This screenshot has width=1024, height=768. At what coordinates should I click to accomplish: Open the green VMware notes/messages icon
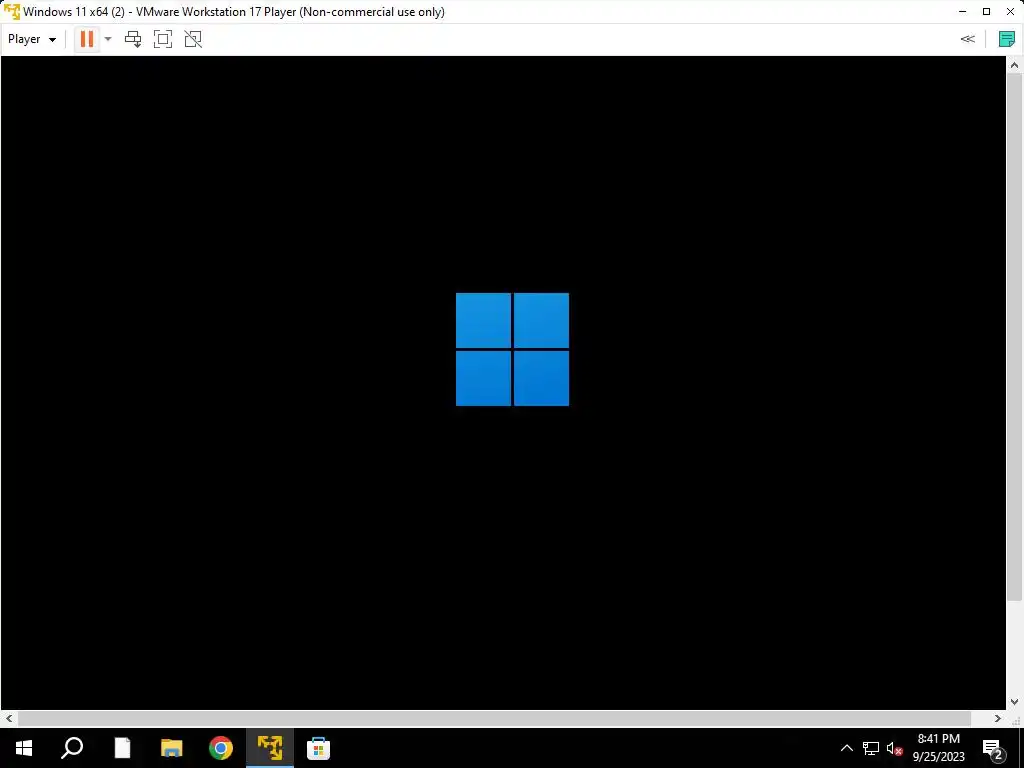coord(1007,39)
